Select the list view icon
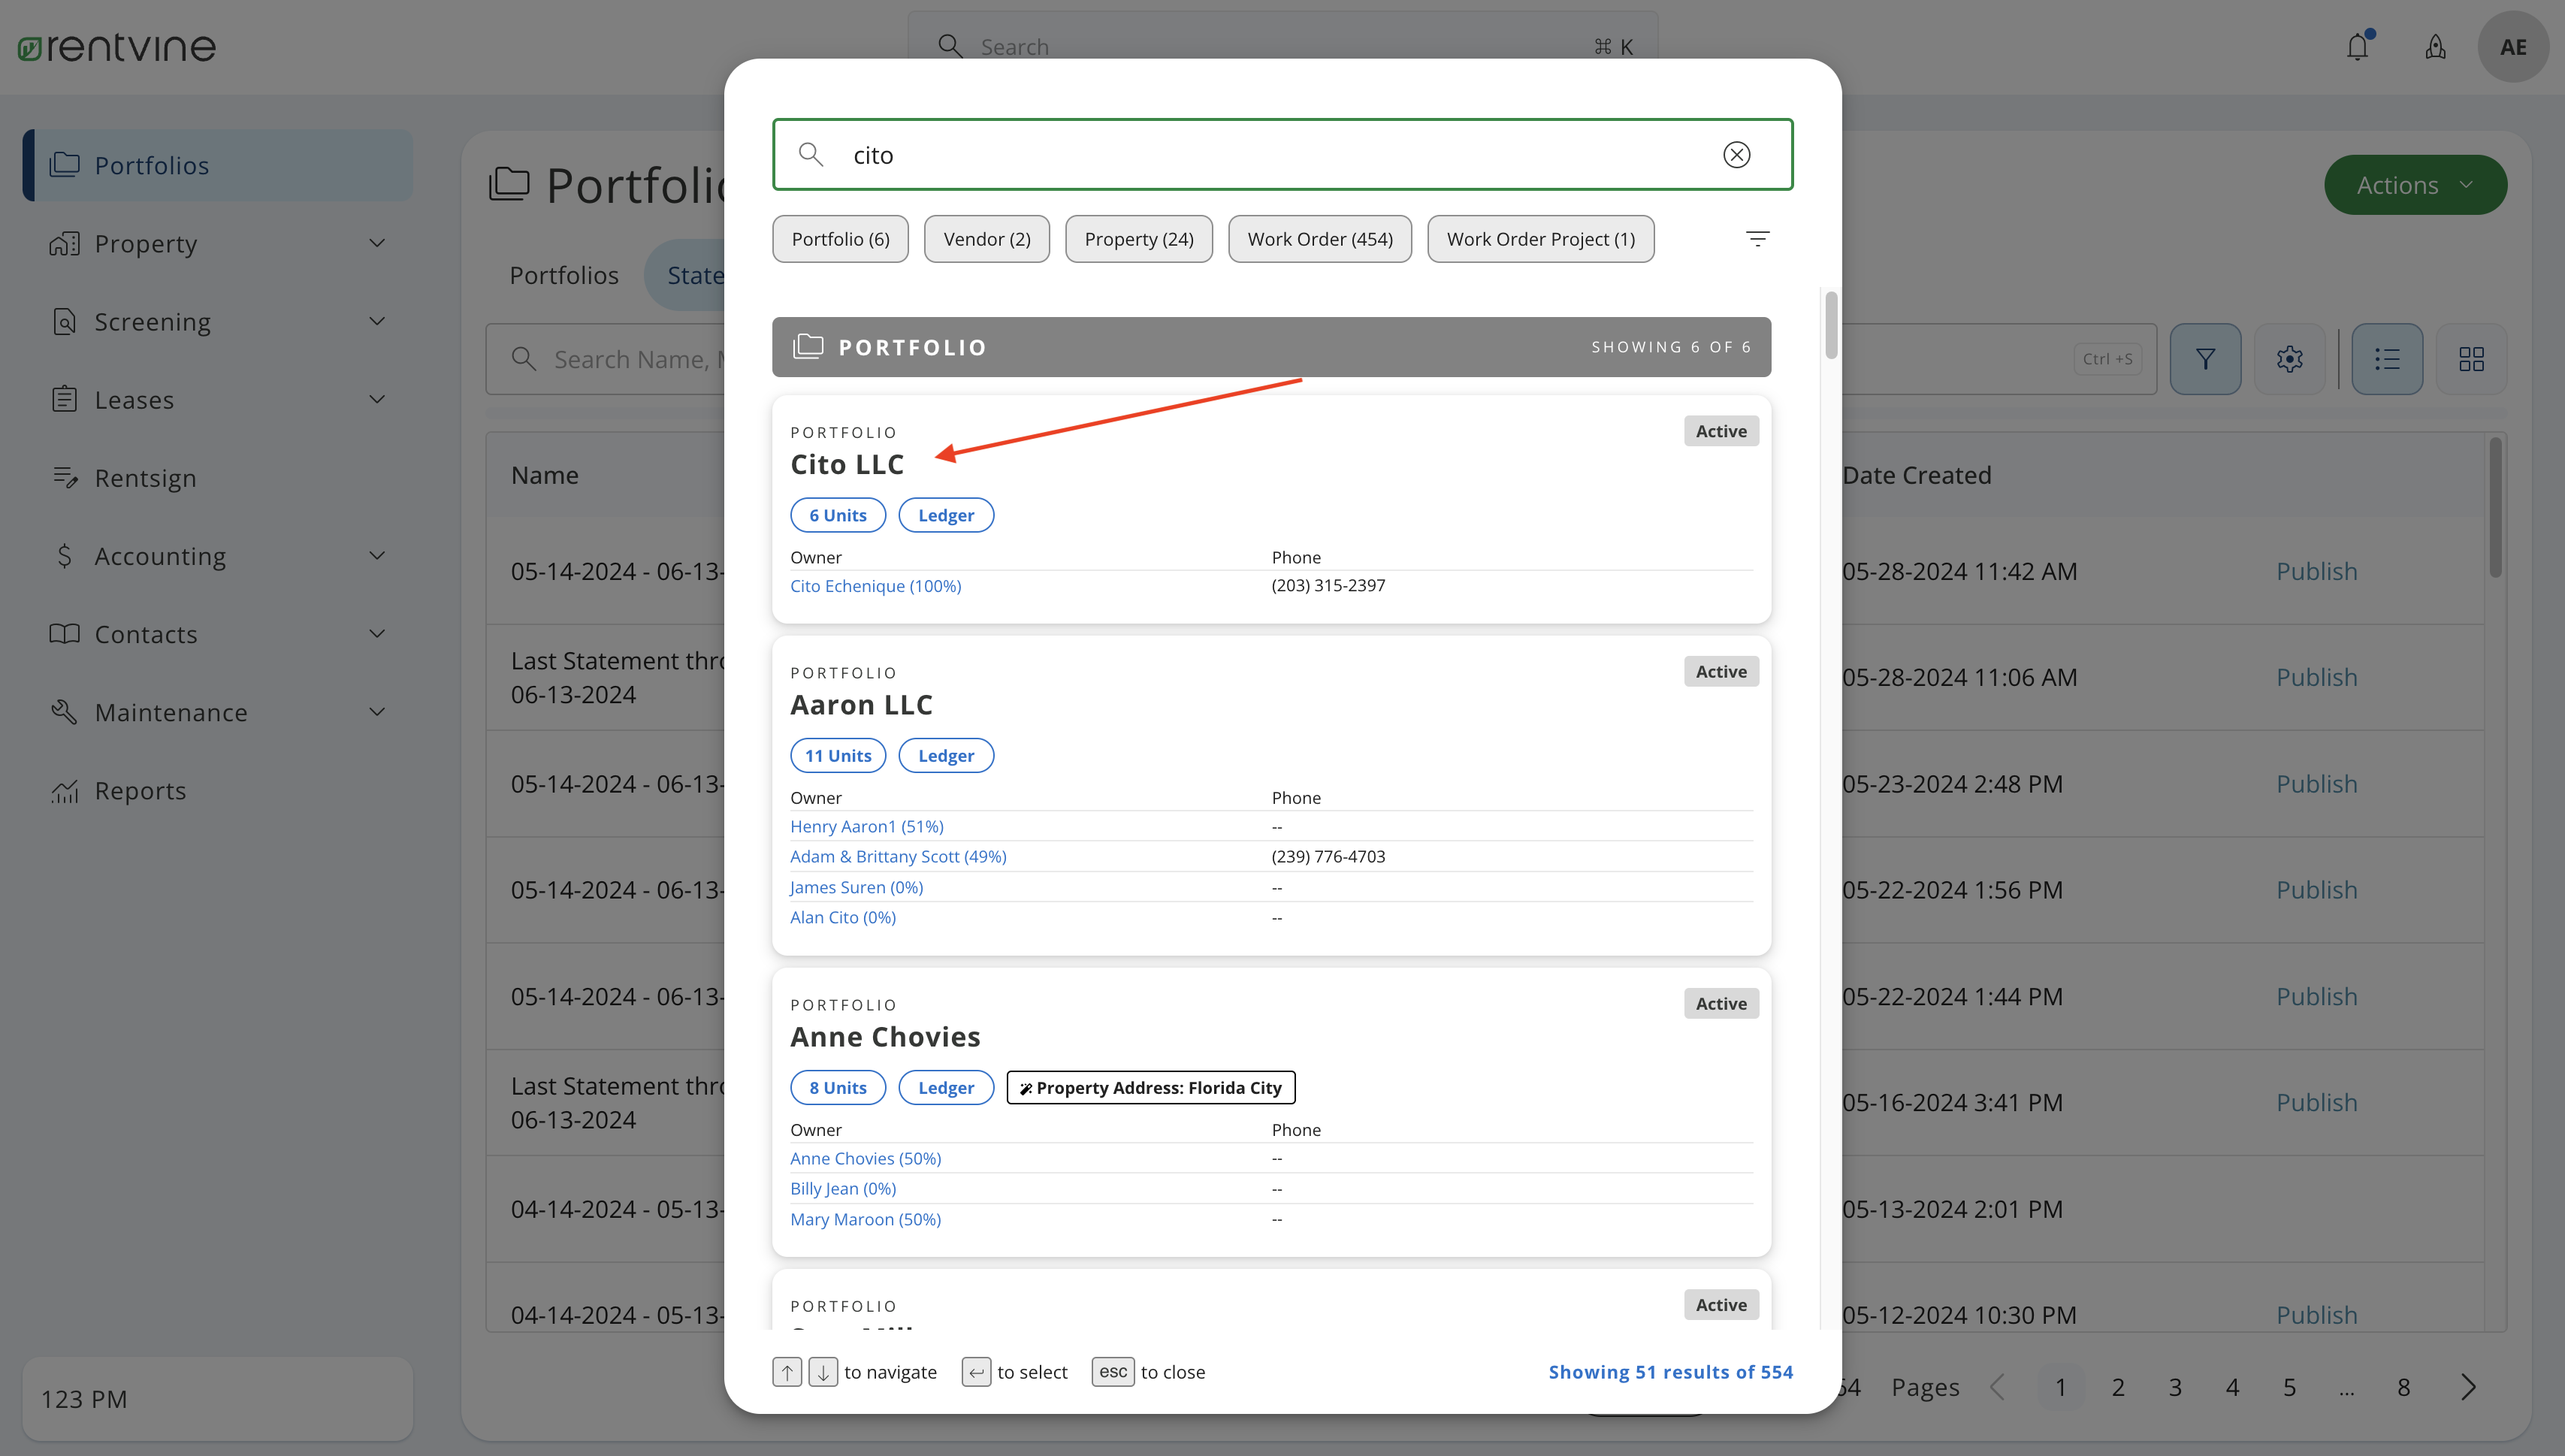 2388,358
